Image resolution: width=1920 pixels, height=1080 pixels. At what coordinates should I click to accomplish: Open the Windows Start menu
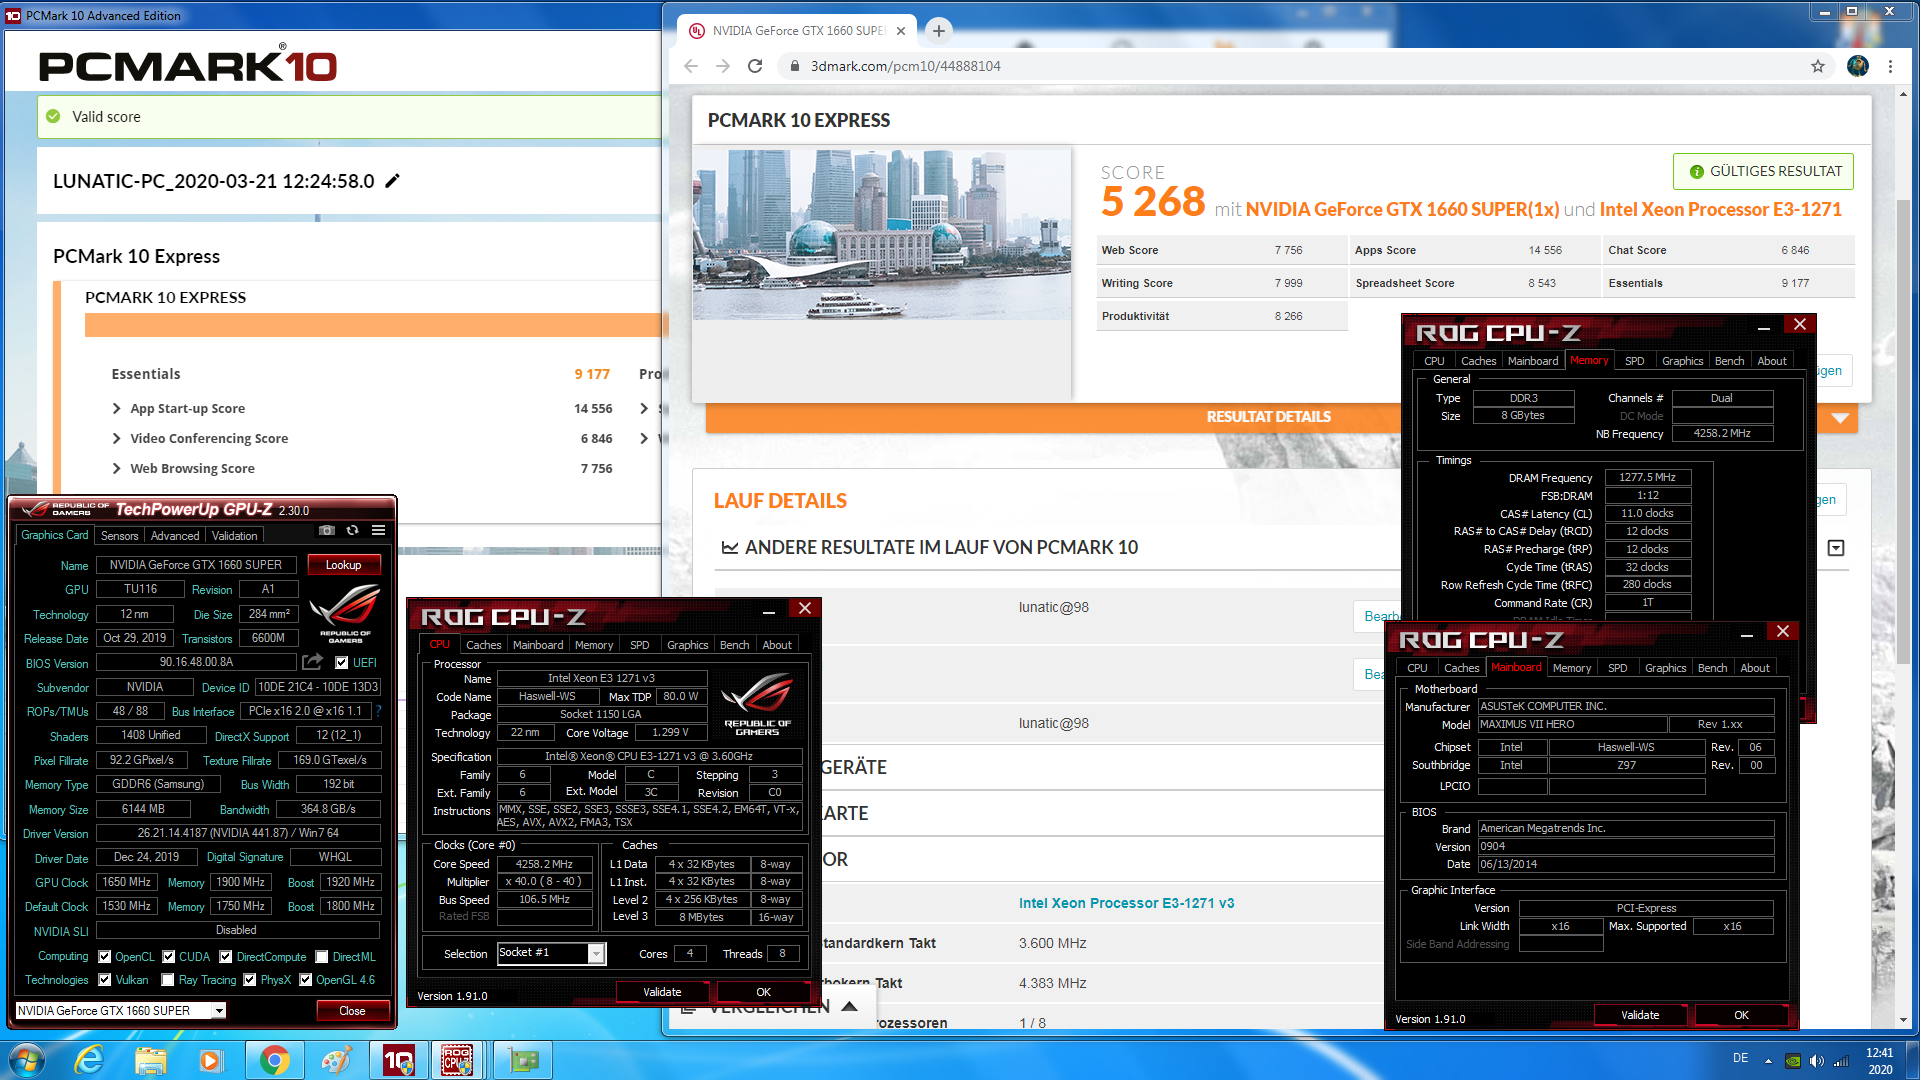coord(26,1060)
